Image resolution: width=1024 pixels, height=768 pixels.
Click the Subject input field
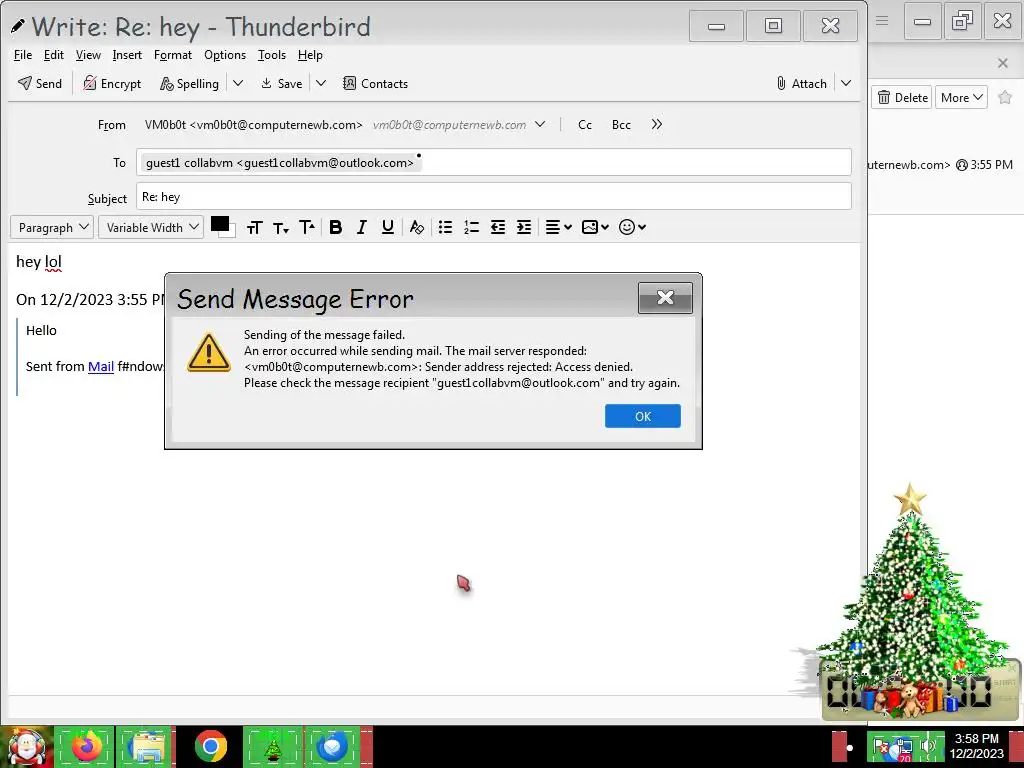(x=494, y=197)
